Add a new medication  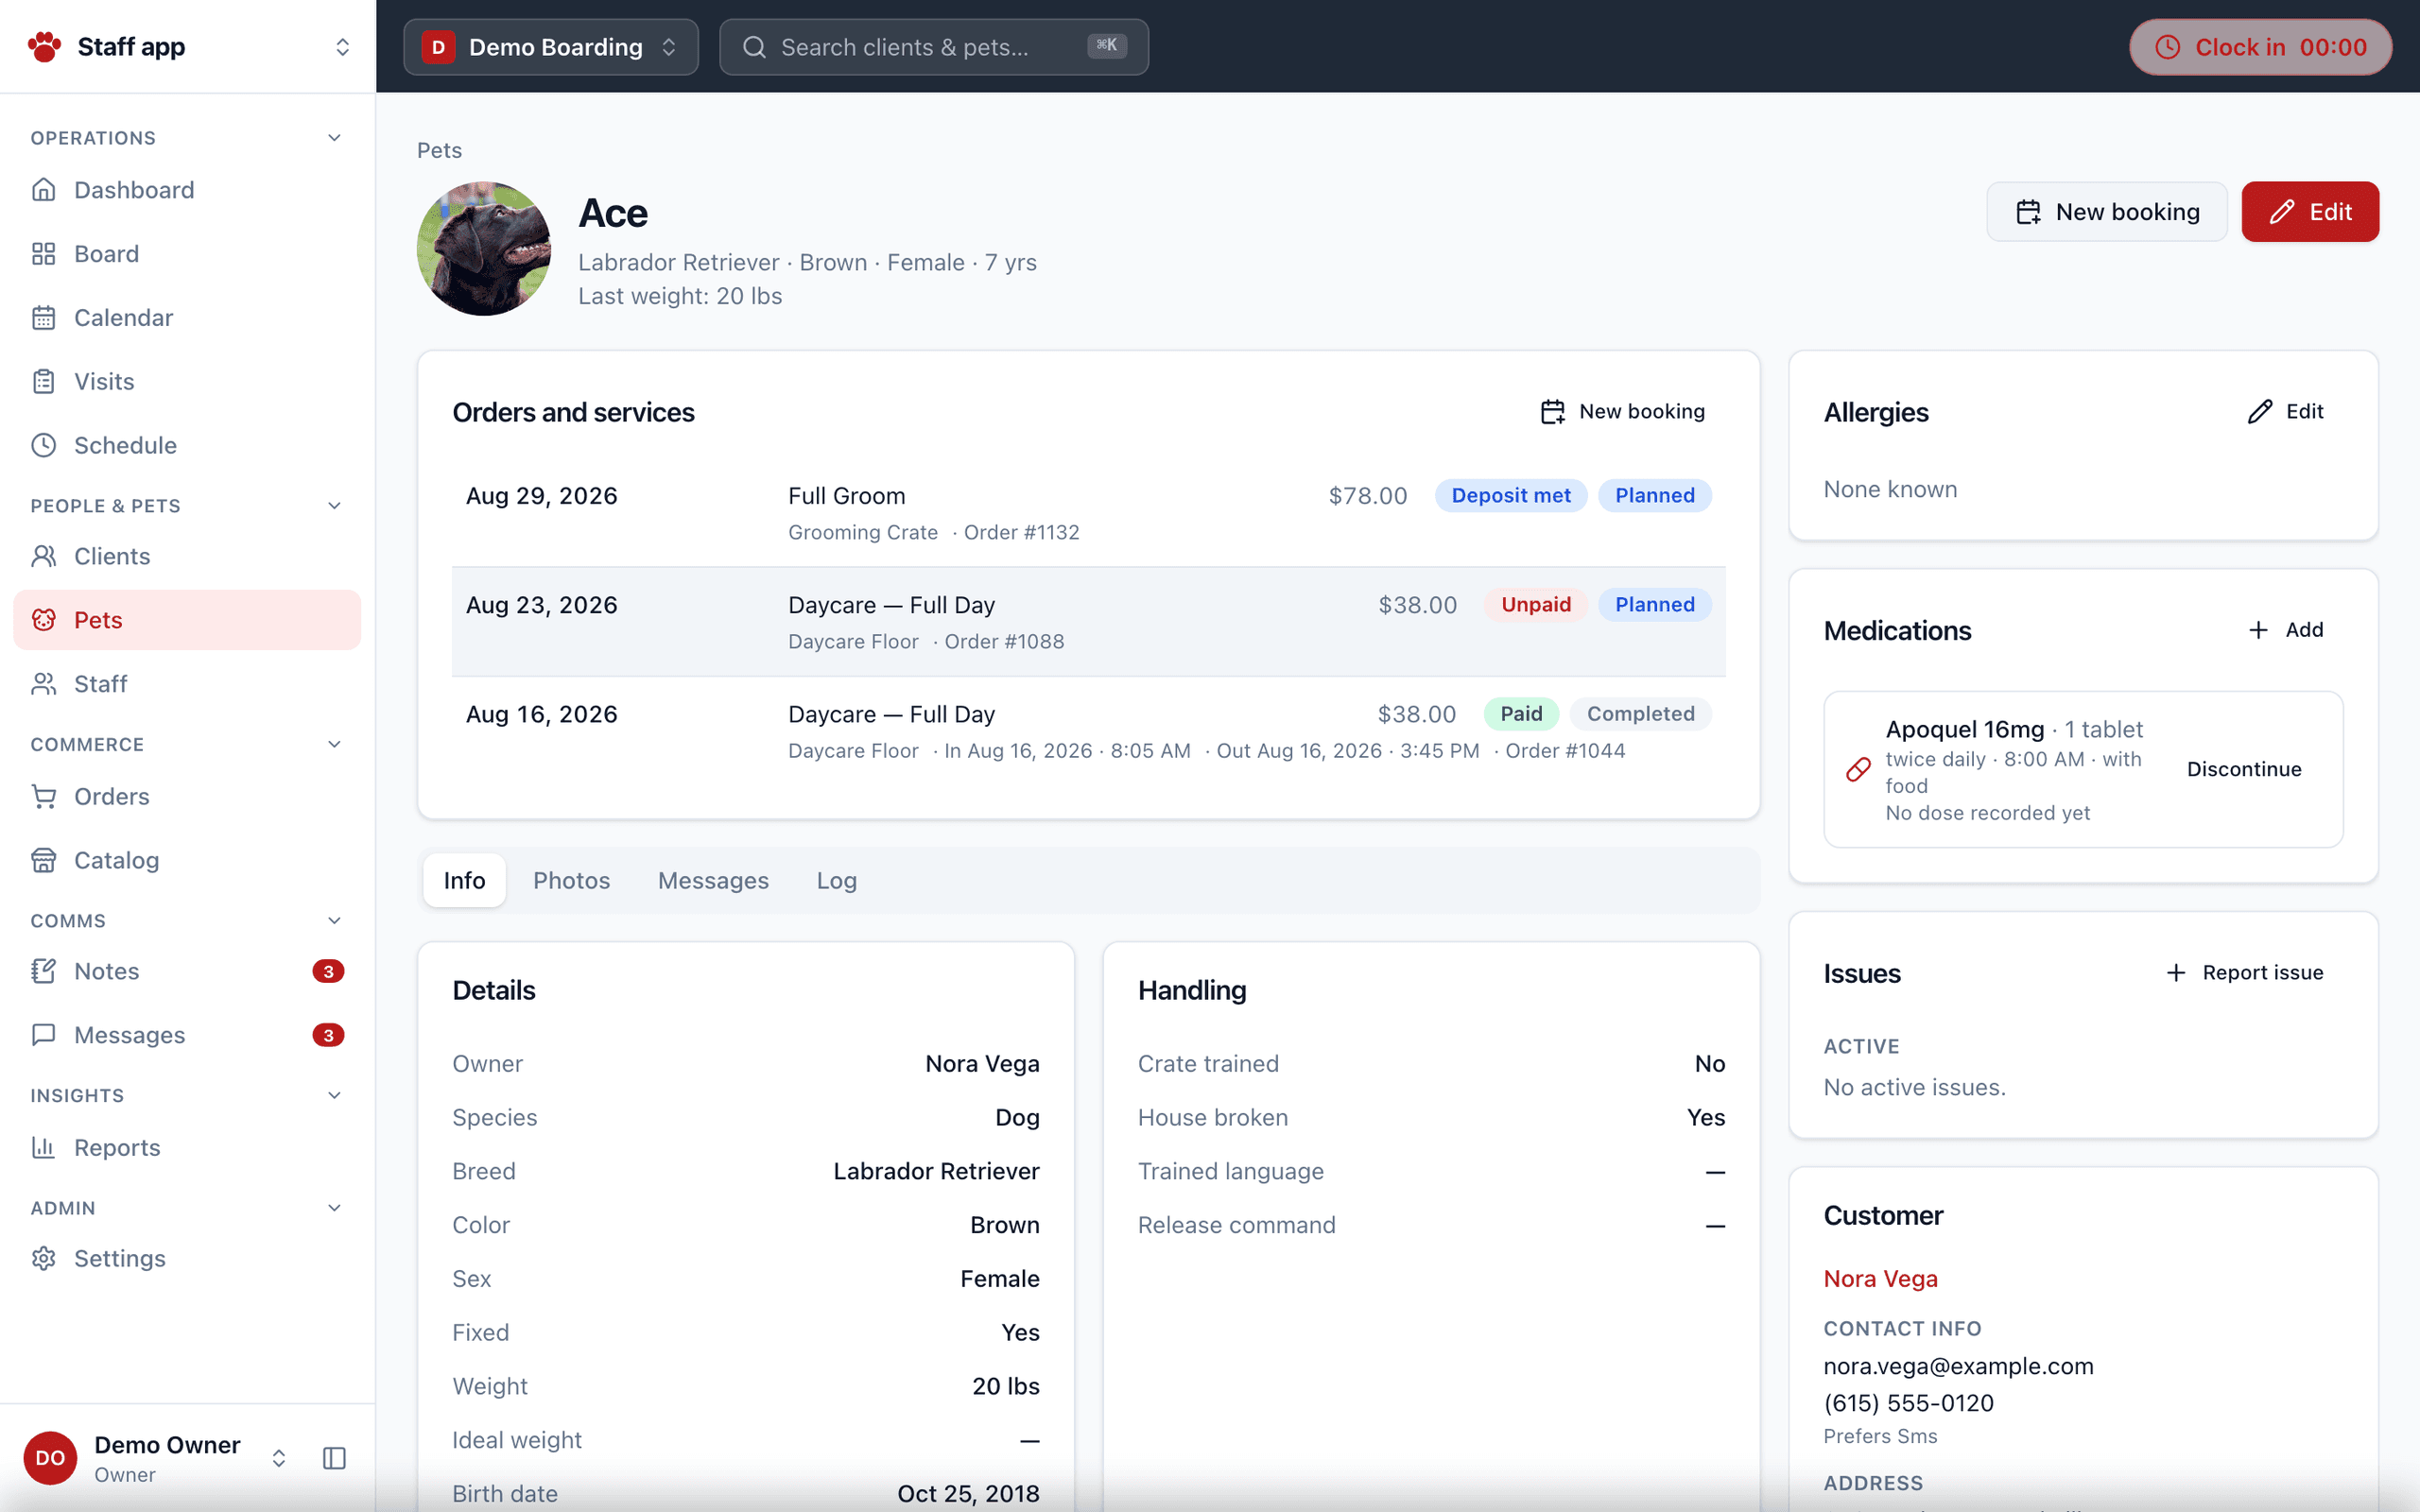pos(2286,630)
